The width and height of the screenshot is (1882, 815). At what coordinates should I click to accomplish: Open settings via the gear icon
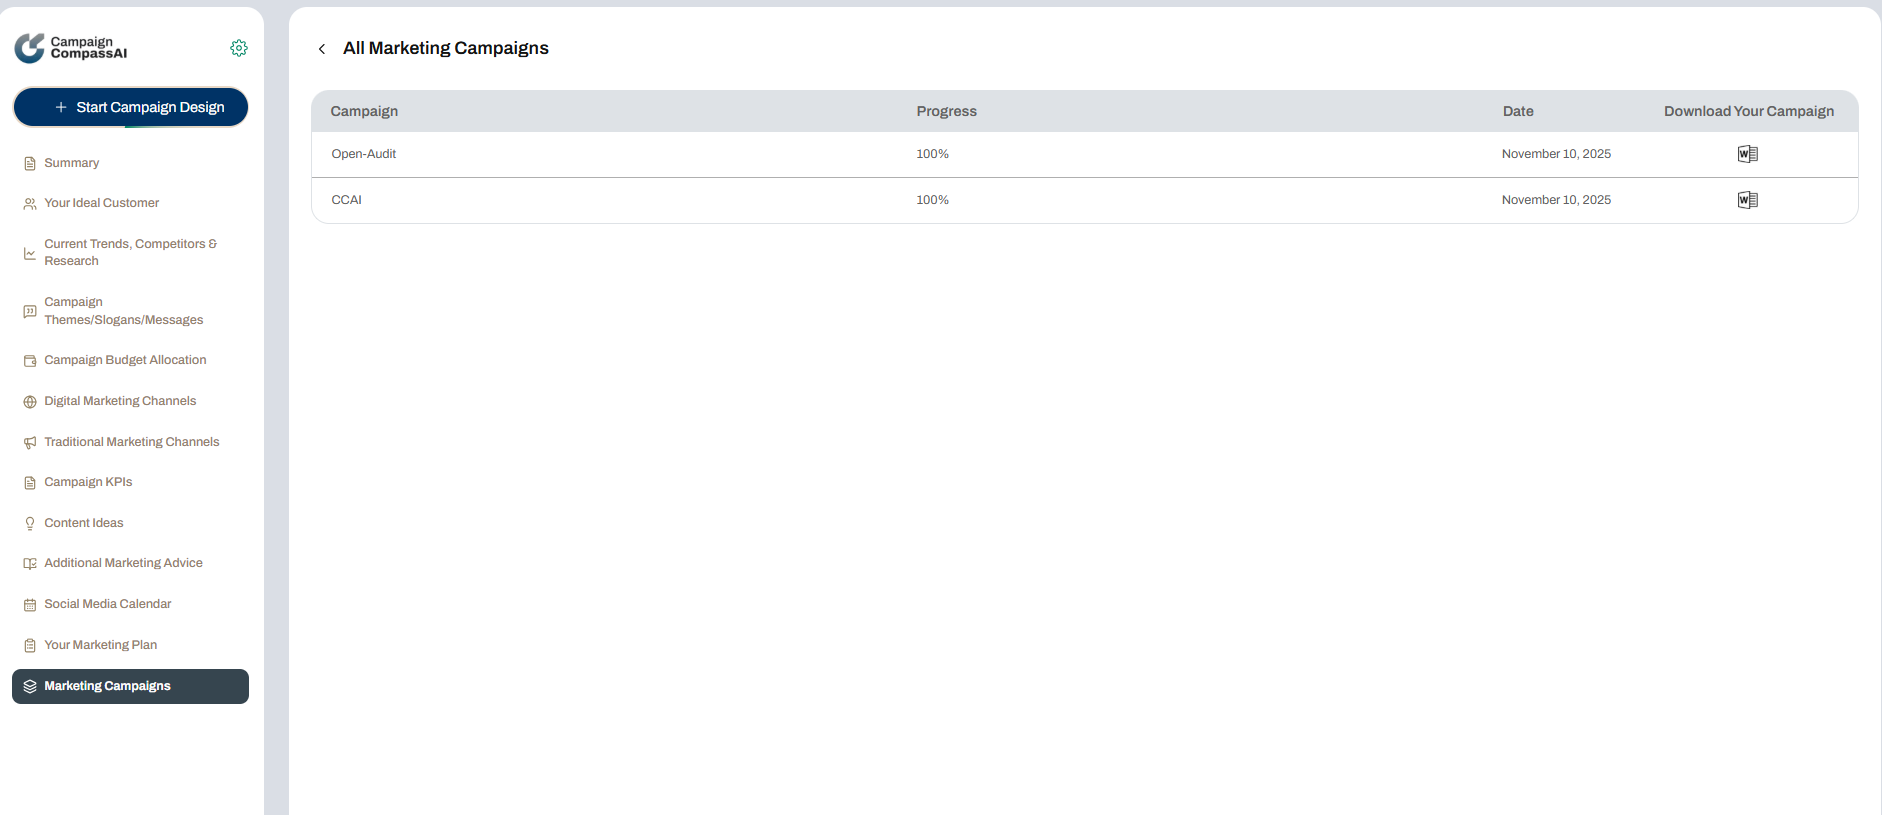pos(239,48)
